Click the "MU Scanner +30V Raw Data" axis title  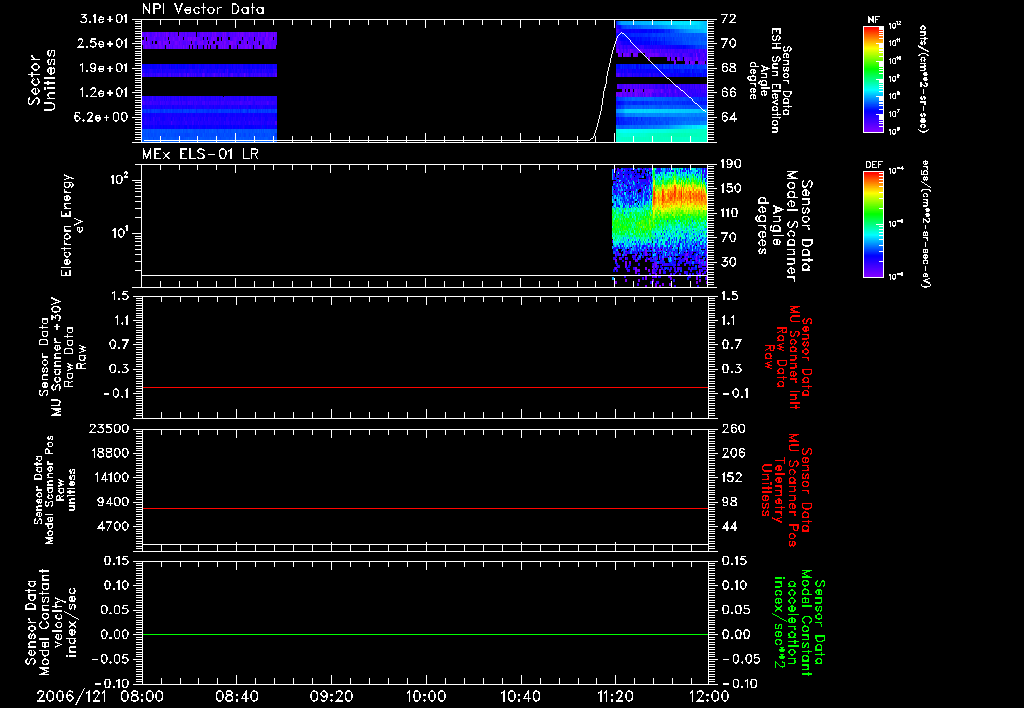63,357
